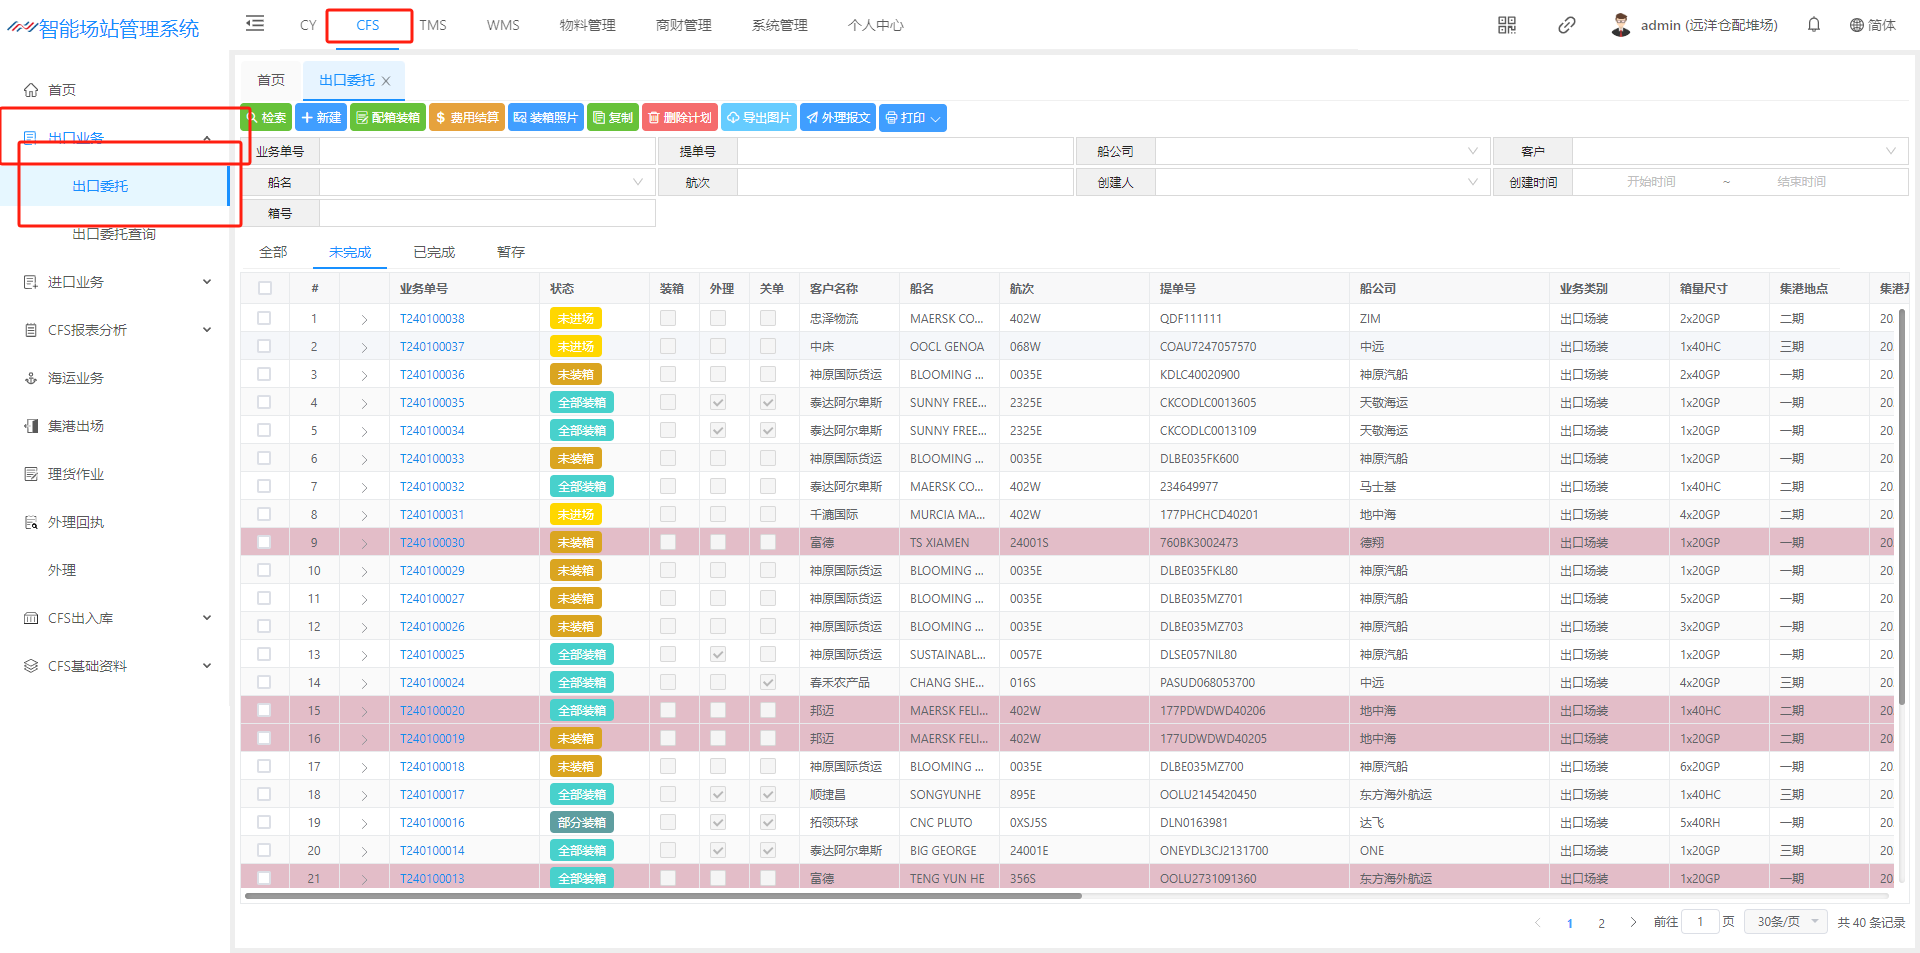Viewport: 1920px width, 953px height.
Task: Click the QR code icon in header
Action: point(1507,25)
